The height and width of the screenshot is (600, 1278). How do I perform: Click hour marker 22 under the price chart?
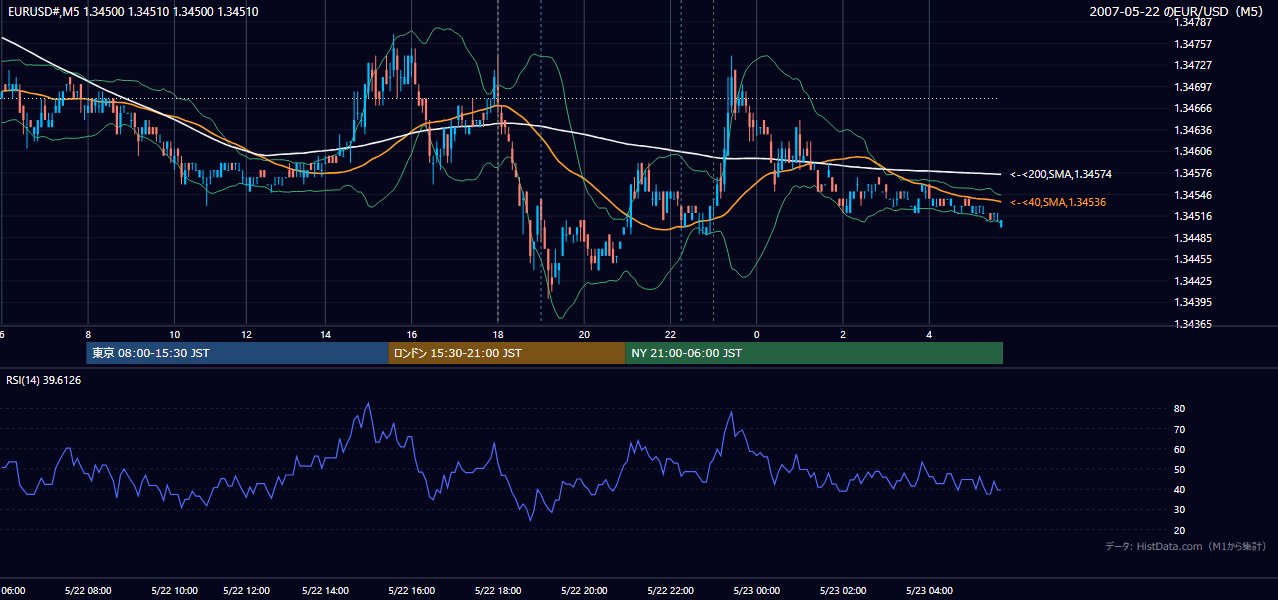670,334
